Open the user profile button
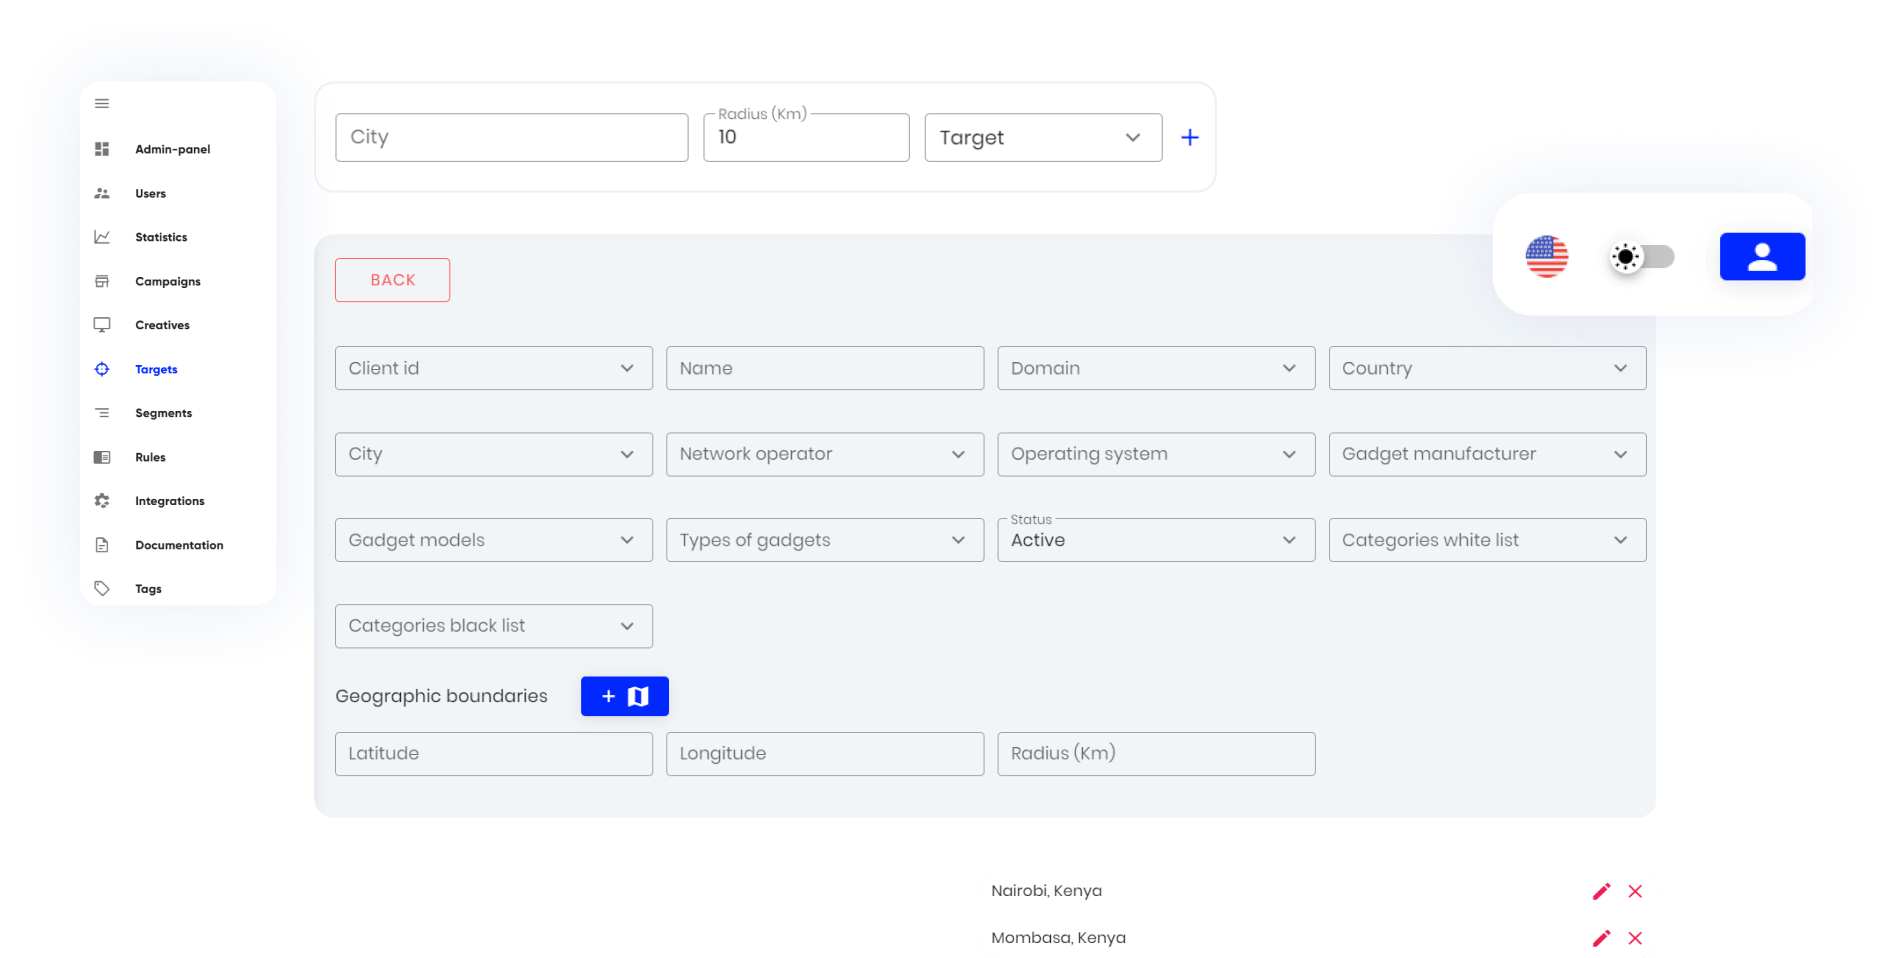 tap(1762, 257)
